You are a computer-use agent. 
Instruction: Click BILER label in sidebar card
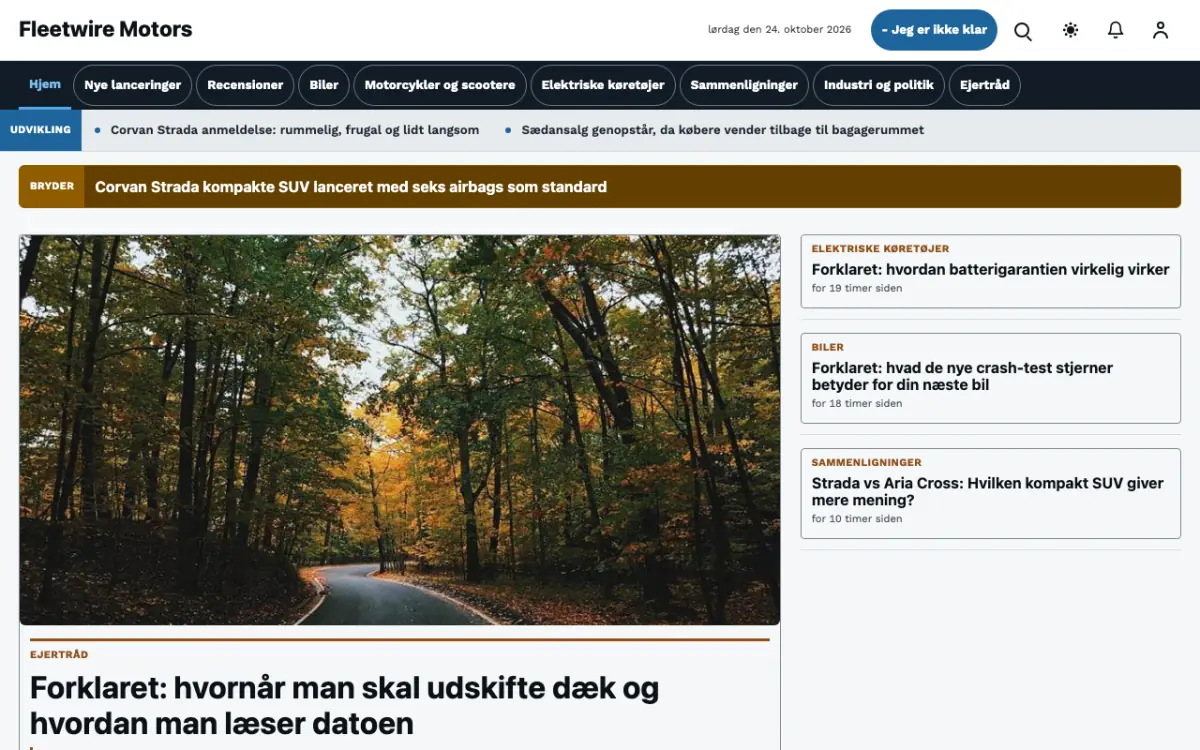(x=827, y=347)
